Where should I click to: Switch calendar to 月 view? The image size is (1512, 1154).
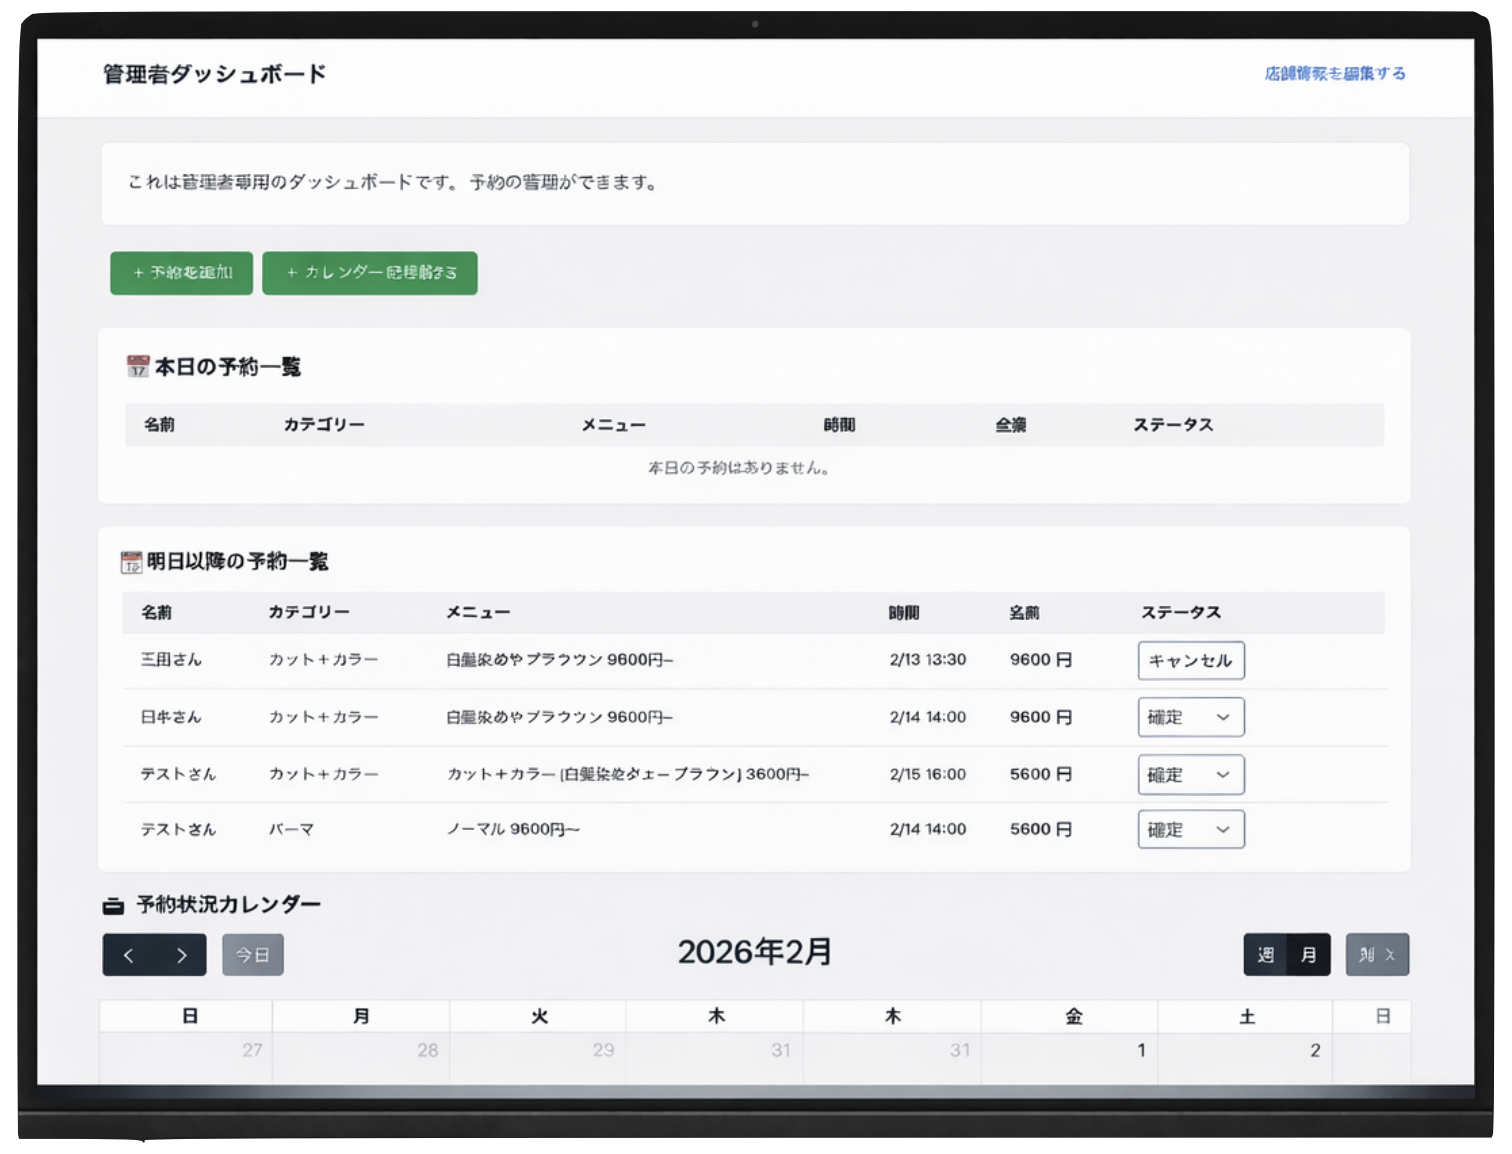pyautogui.click(x=1308, y=954)
